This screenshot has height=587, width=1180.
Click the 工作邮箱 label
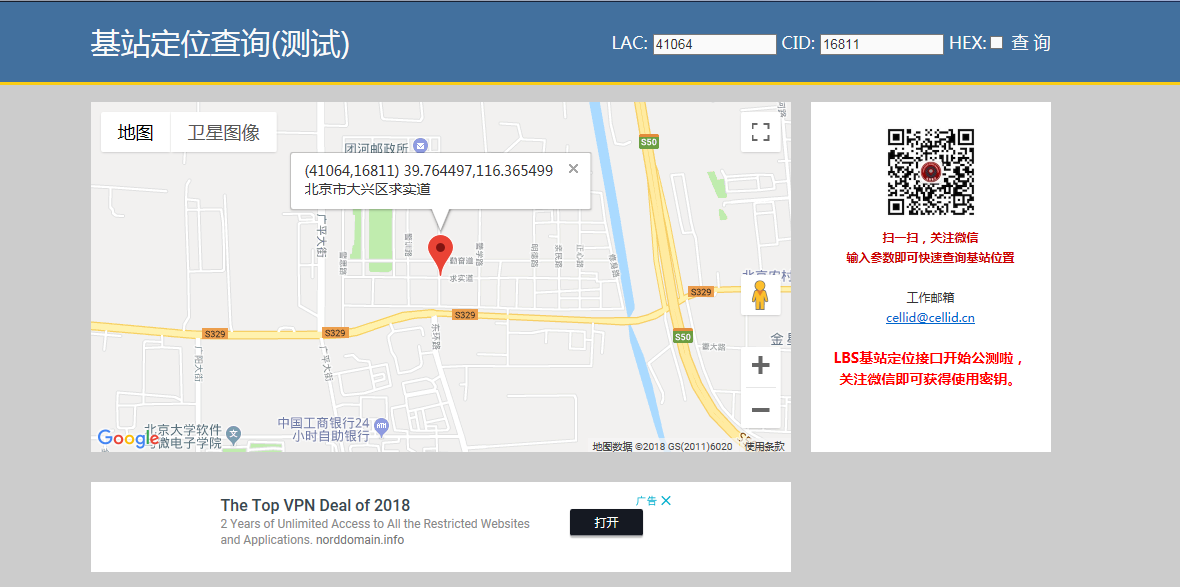pyautogui.click(x=930, y=297)
